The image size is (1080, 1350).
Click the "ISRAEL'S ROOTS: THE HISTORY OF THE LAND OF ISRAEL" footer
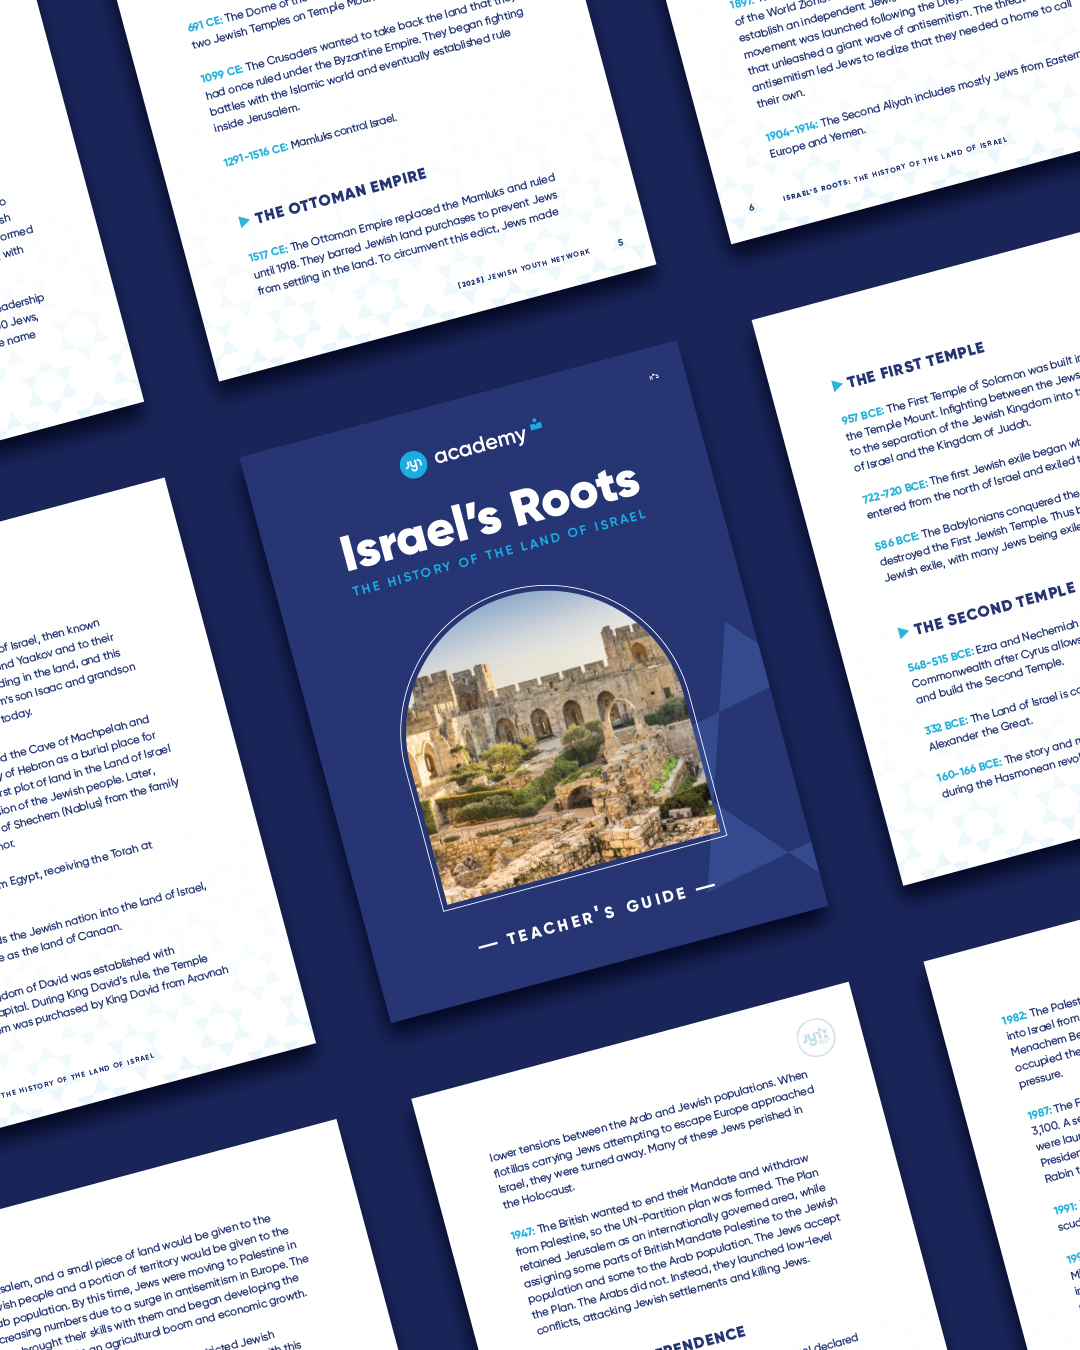pyautogui.click(x=894, y=168)
